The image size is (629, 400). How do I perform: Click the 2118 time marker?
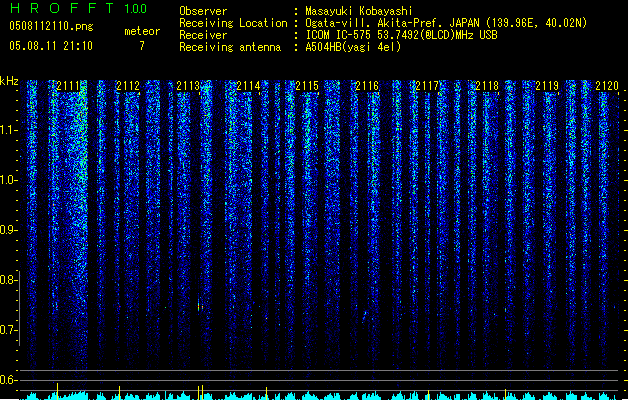pos(487,86)
